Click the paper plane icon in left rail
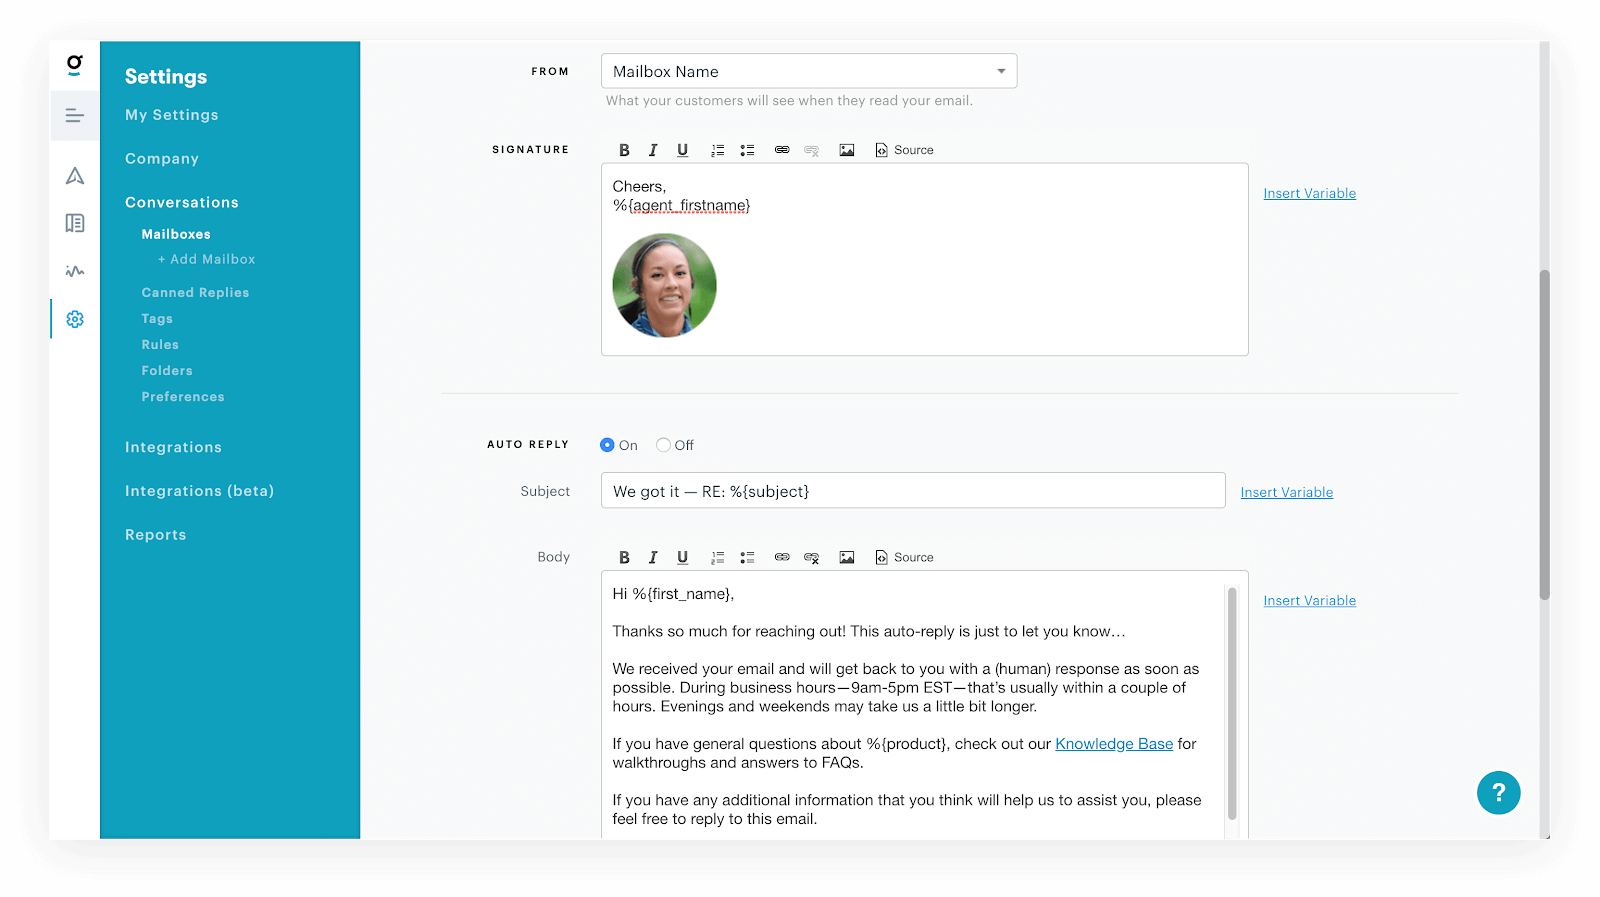 (x=75, y=176)
